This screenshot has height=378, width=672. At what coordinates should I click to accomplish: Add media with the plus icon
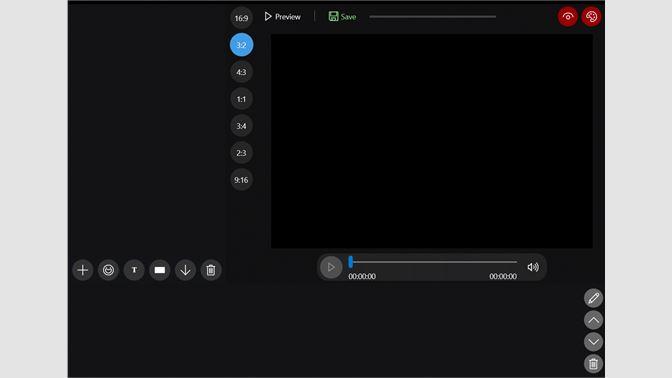[x=83, y=270]
